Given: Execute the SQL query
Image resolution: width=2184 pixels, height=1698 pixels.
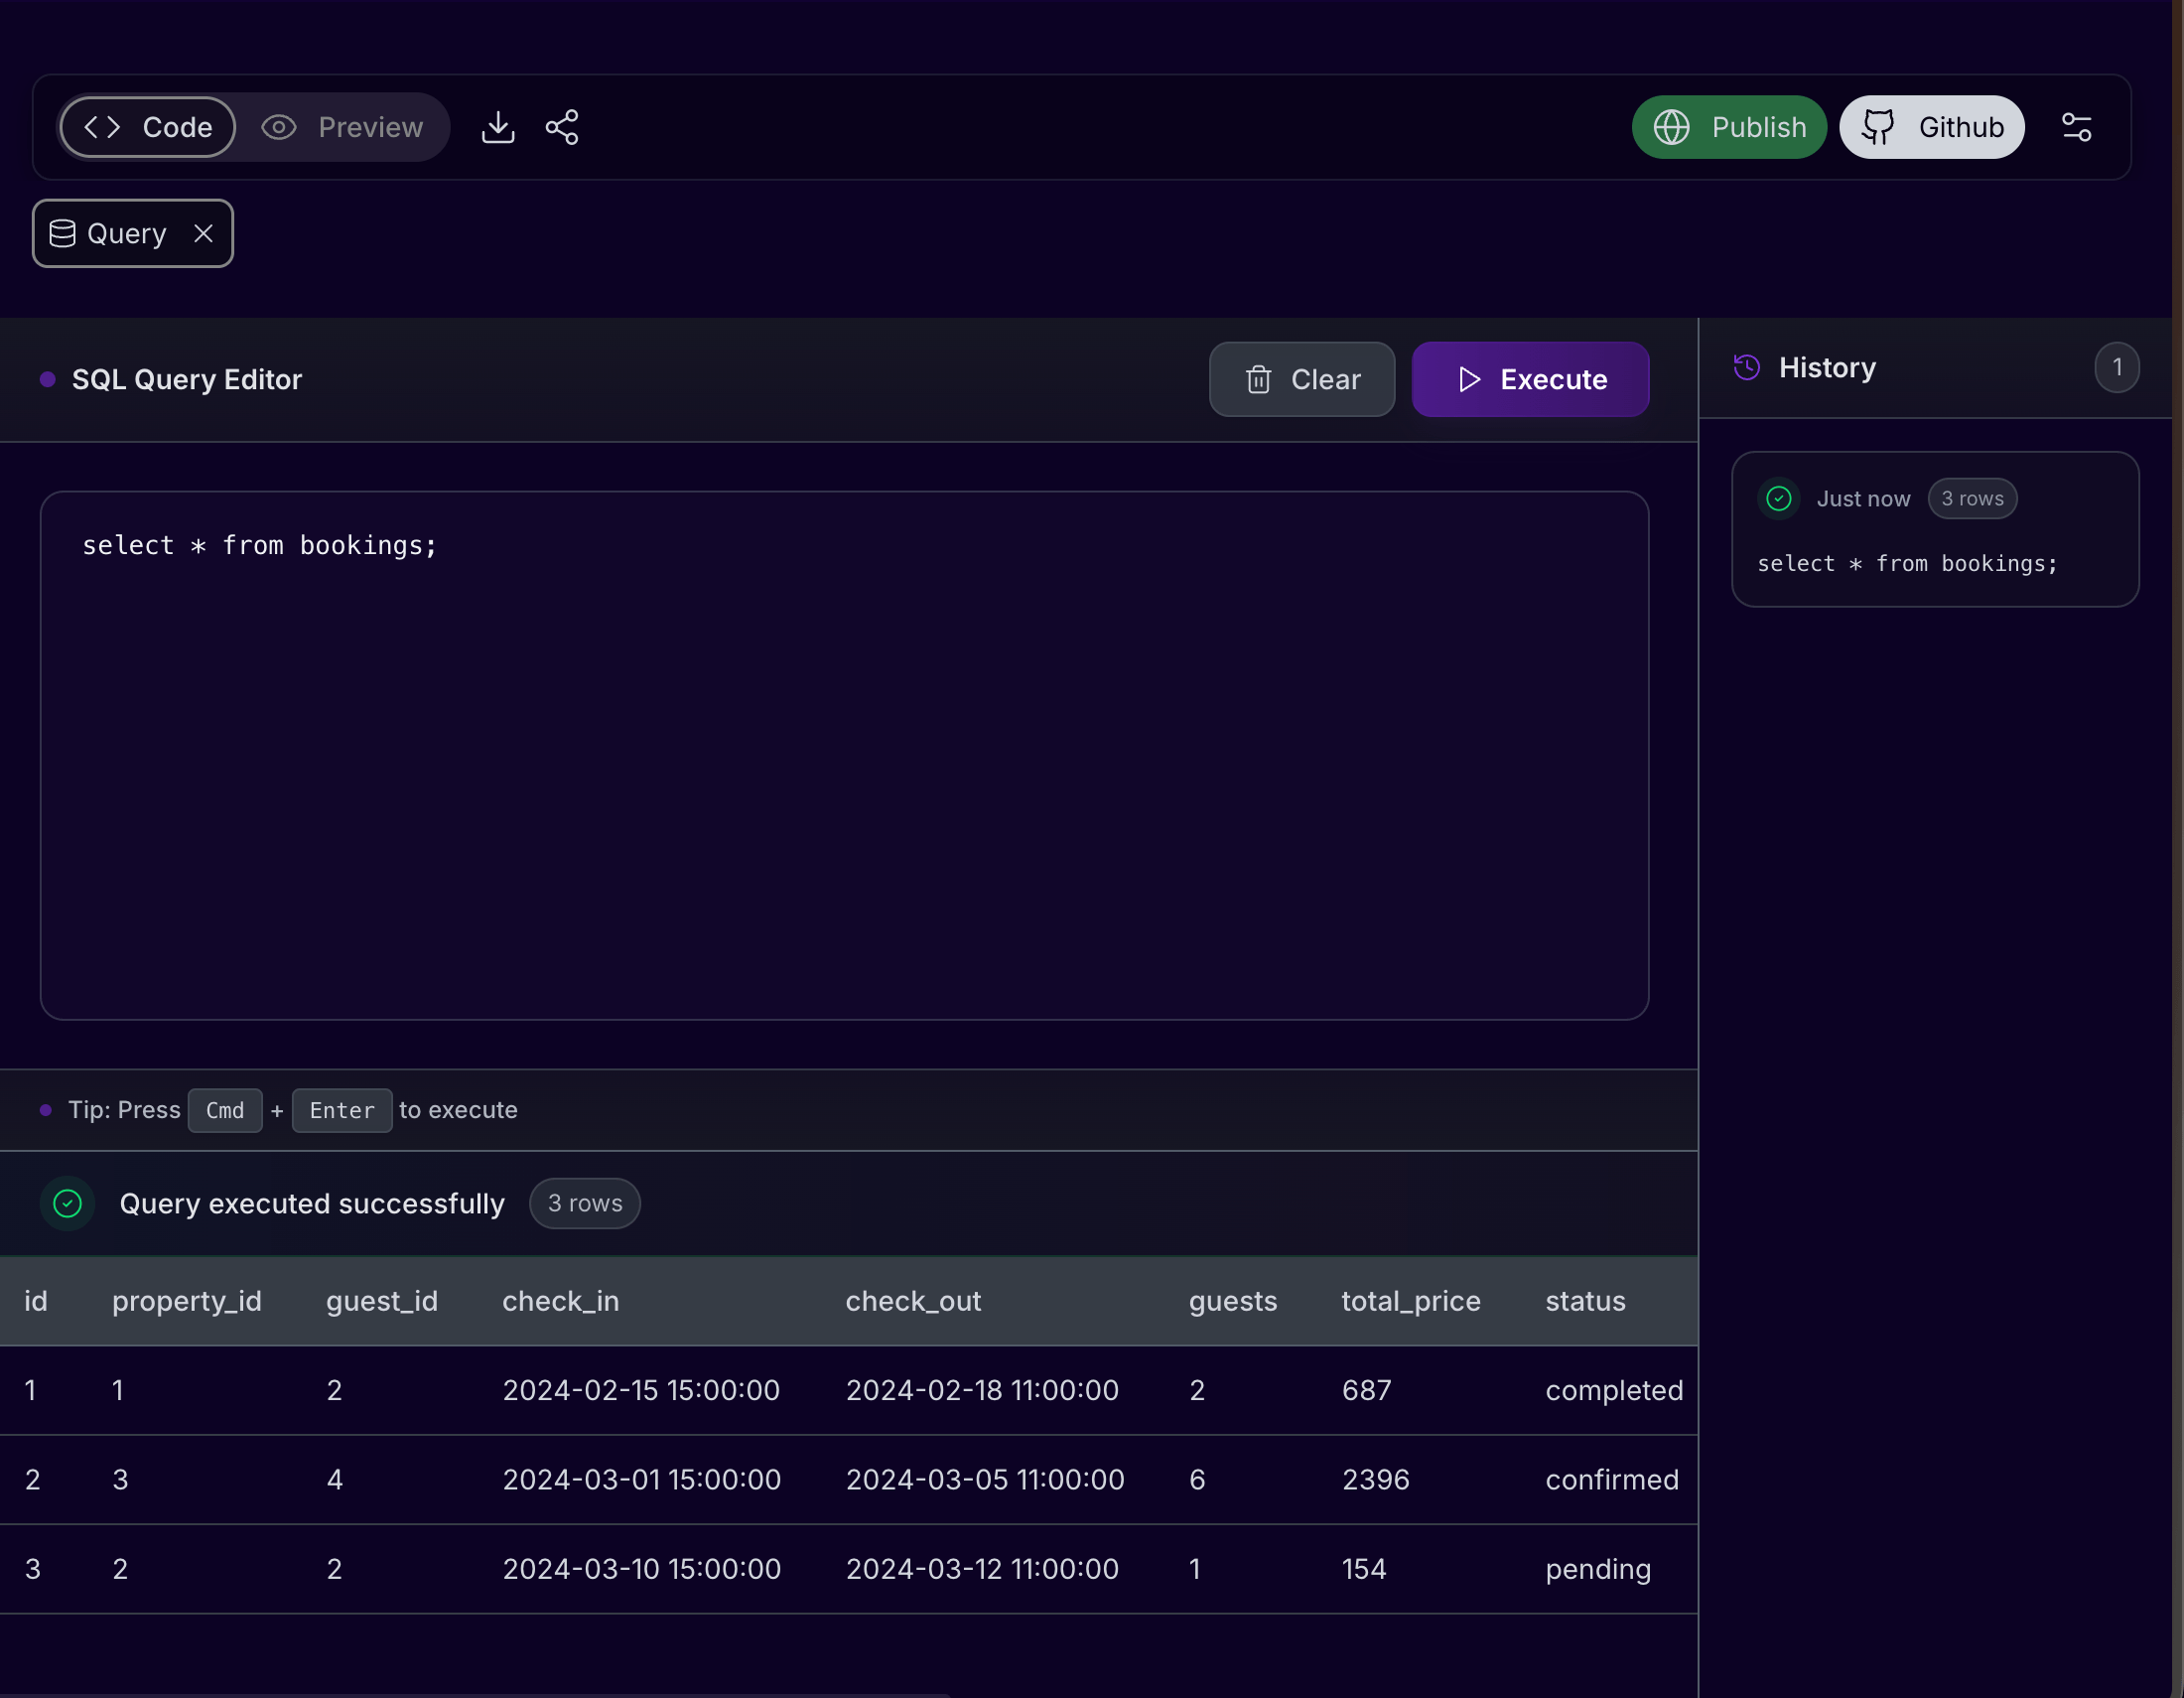Looking at the screenshot, I should (x=1530, y=380).
